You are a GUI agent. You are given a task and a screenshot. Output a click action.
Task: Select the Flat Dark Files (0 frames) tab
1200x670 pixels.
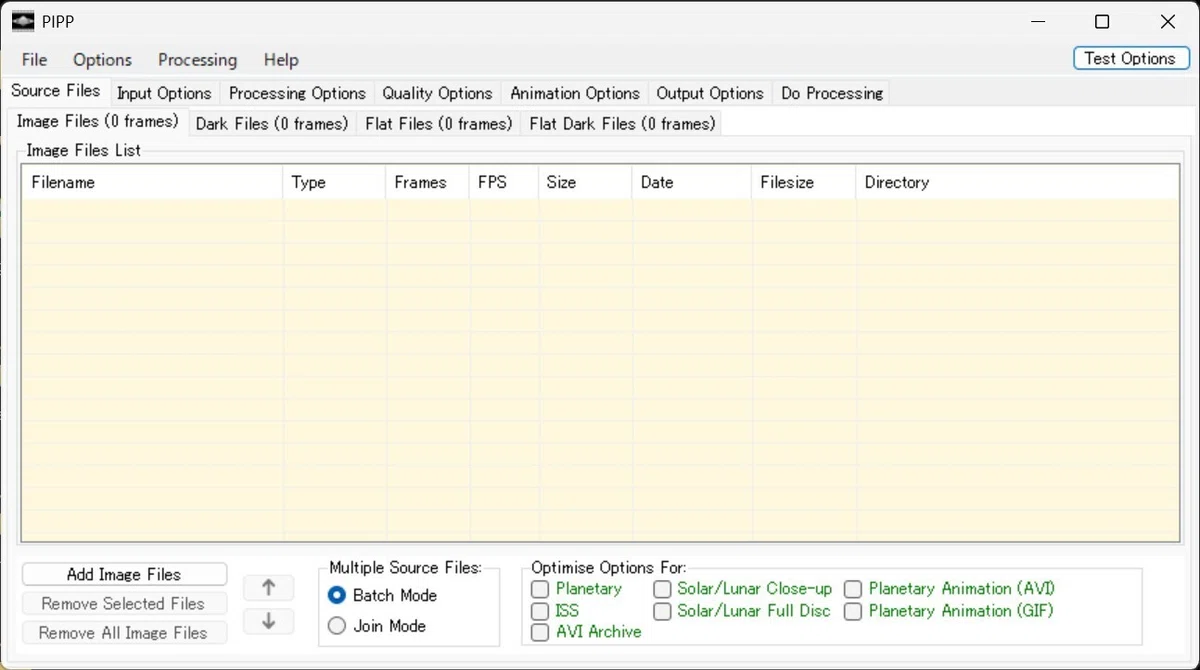point(622,124)
